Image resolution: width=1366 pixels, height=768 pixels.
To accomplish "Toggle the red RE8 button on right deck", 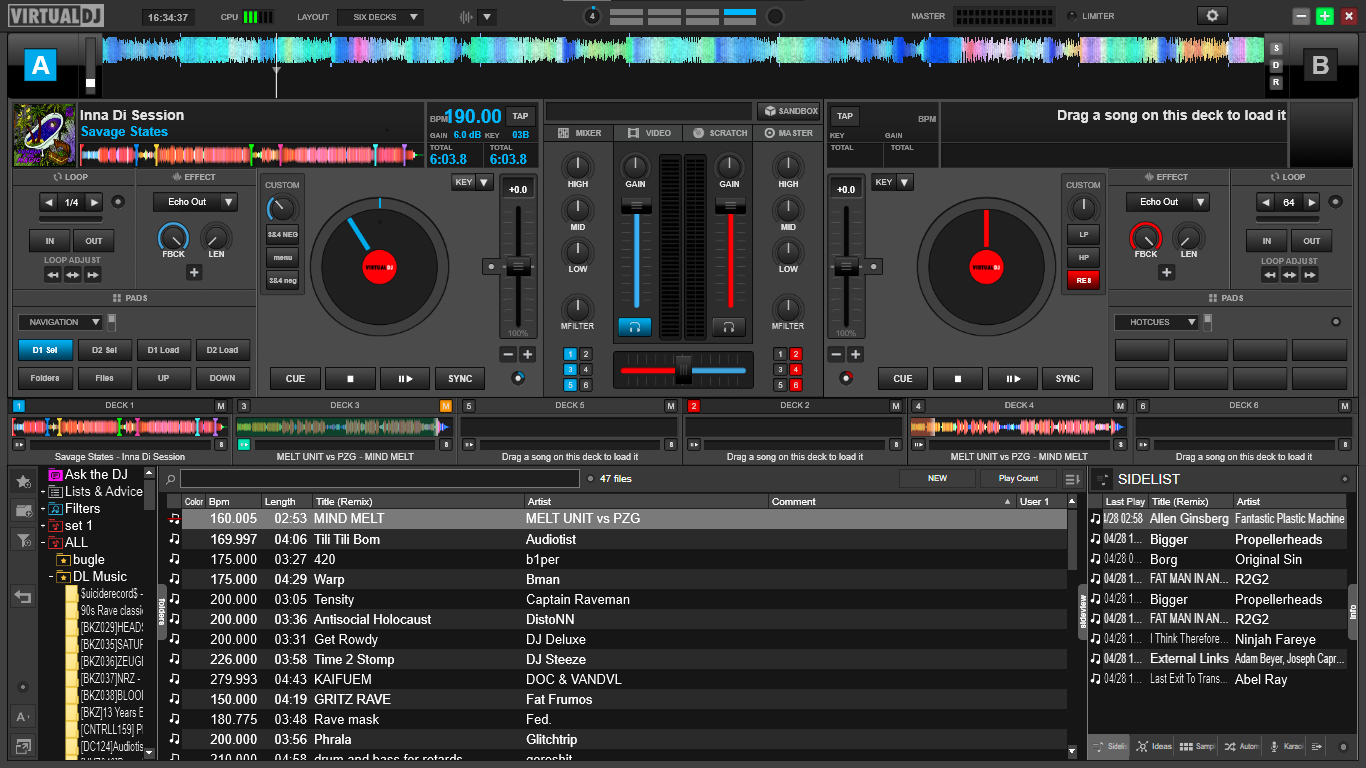I will tap(1083, 281).
